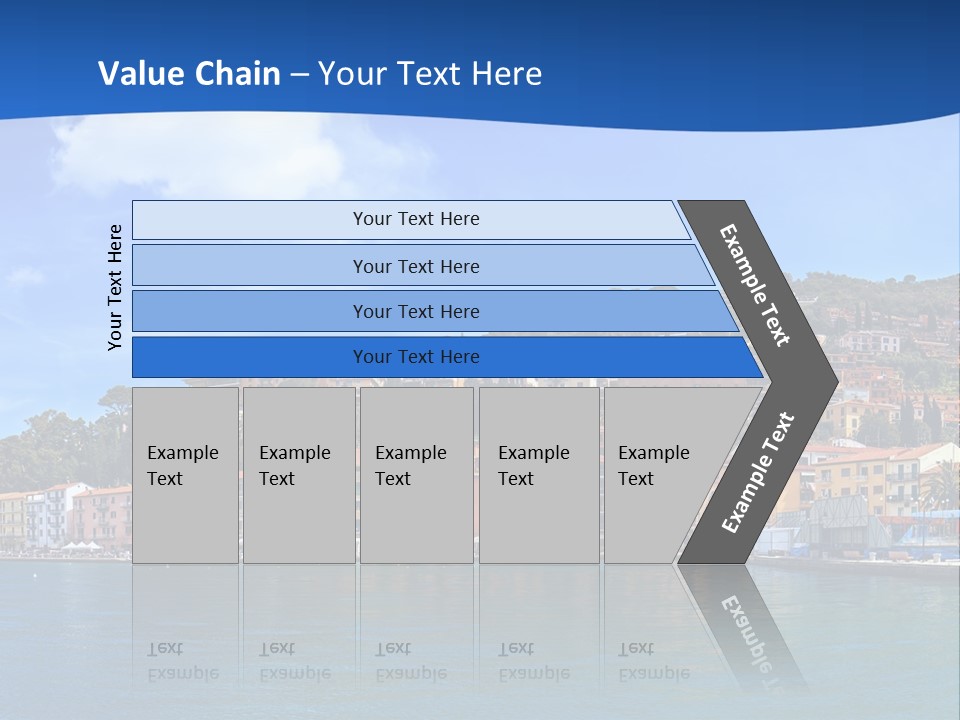Viewport: 960px width, 720px height.
Task: Select the fourth gray Example Text box
Action: click(539, 475)
